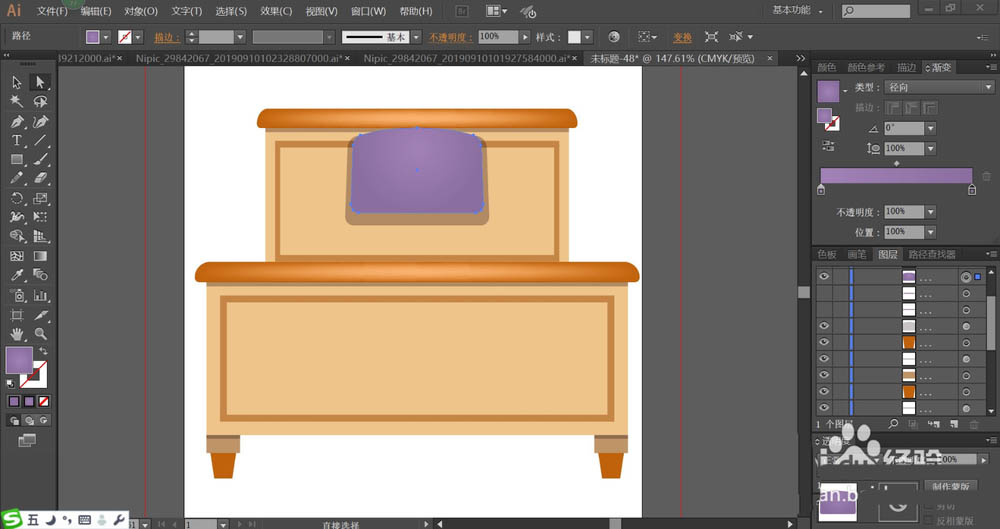Screen dimensions: 1000x529
Task: Select the Eyedropper tool
Action: click(x=17, y=275)
